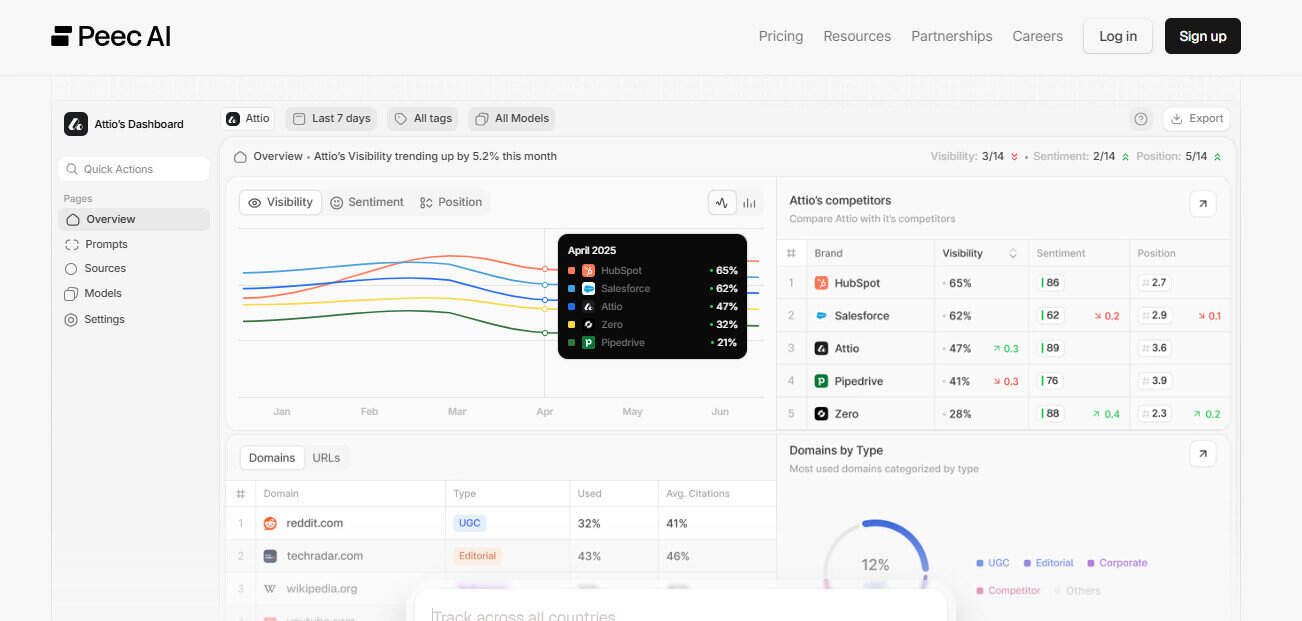This screenshot has width=1302, height=621.
Task: Open the Pricing page from navigation
Action: [x=780, y=36]
